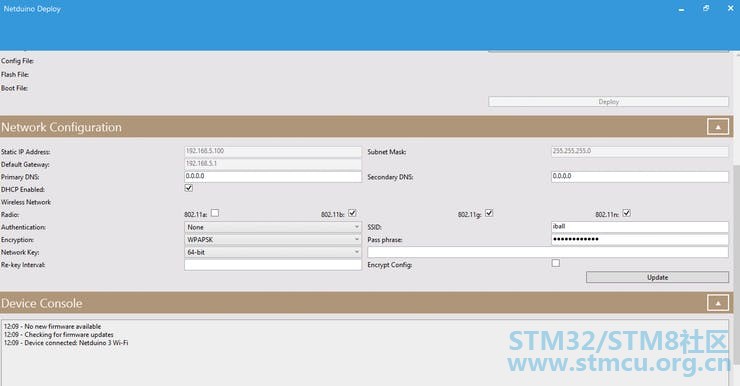The width and height of the screenshot is (740, 386).
Task: Click the Pass phrase field
Action: [x=639, y=239]
